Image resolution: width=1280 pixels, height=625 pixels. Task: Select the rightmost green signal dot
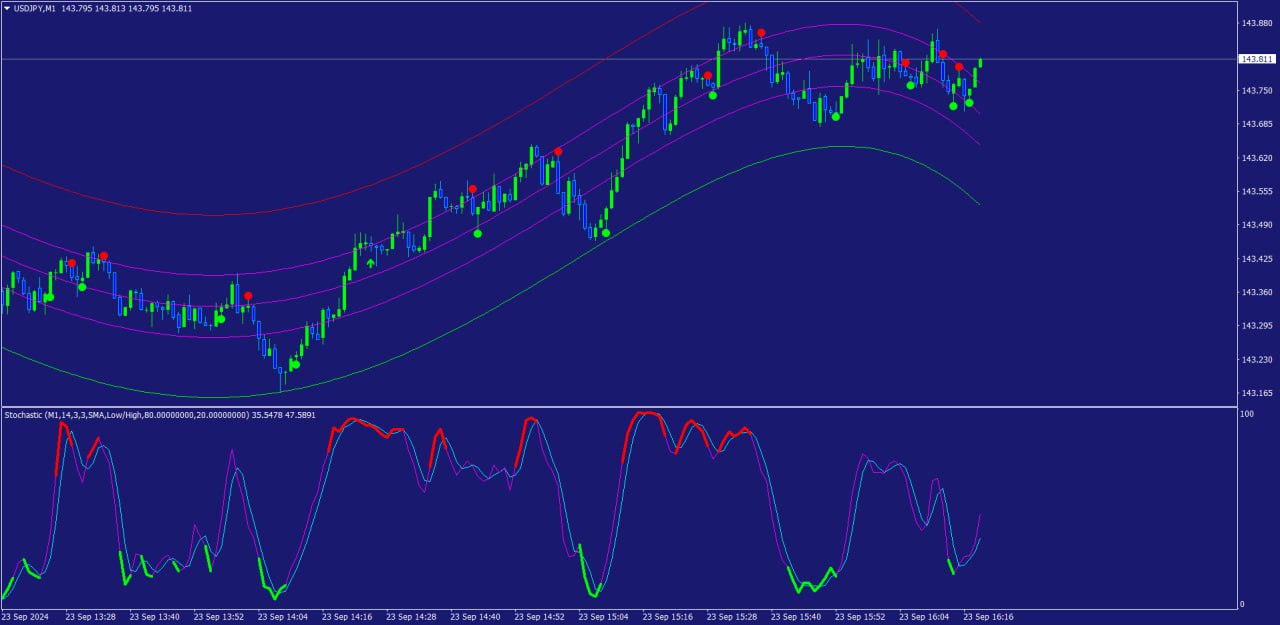969,103
